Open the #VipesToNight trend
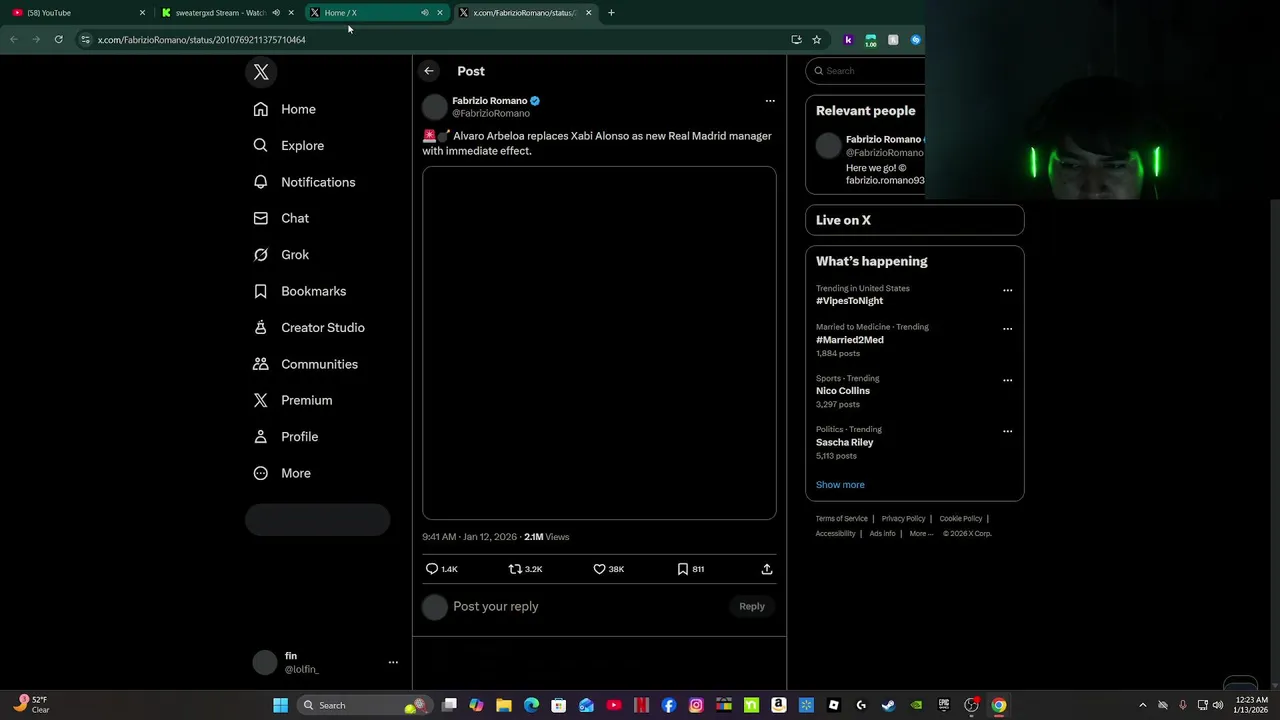This screenshot has height=720, width=1280. pyautogui.click(x=849, y=301)
